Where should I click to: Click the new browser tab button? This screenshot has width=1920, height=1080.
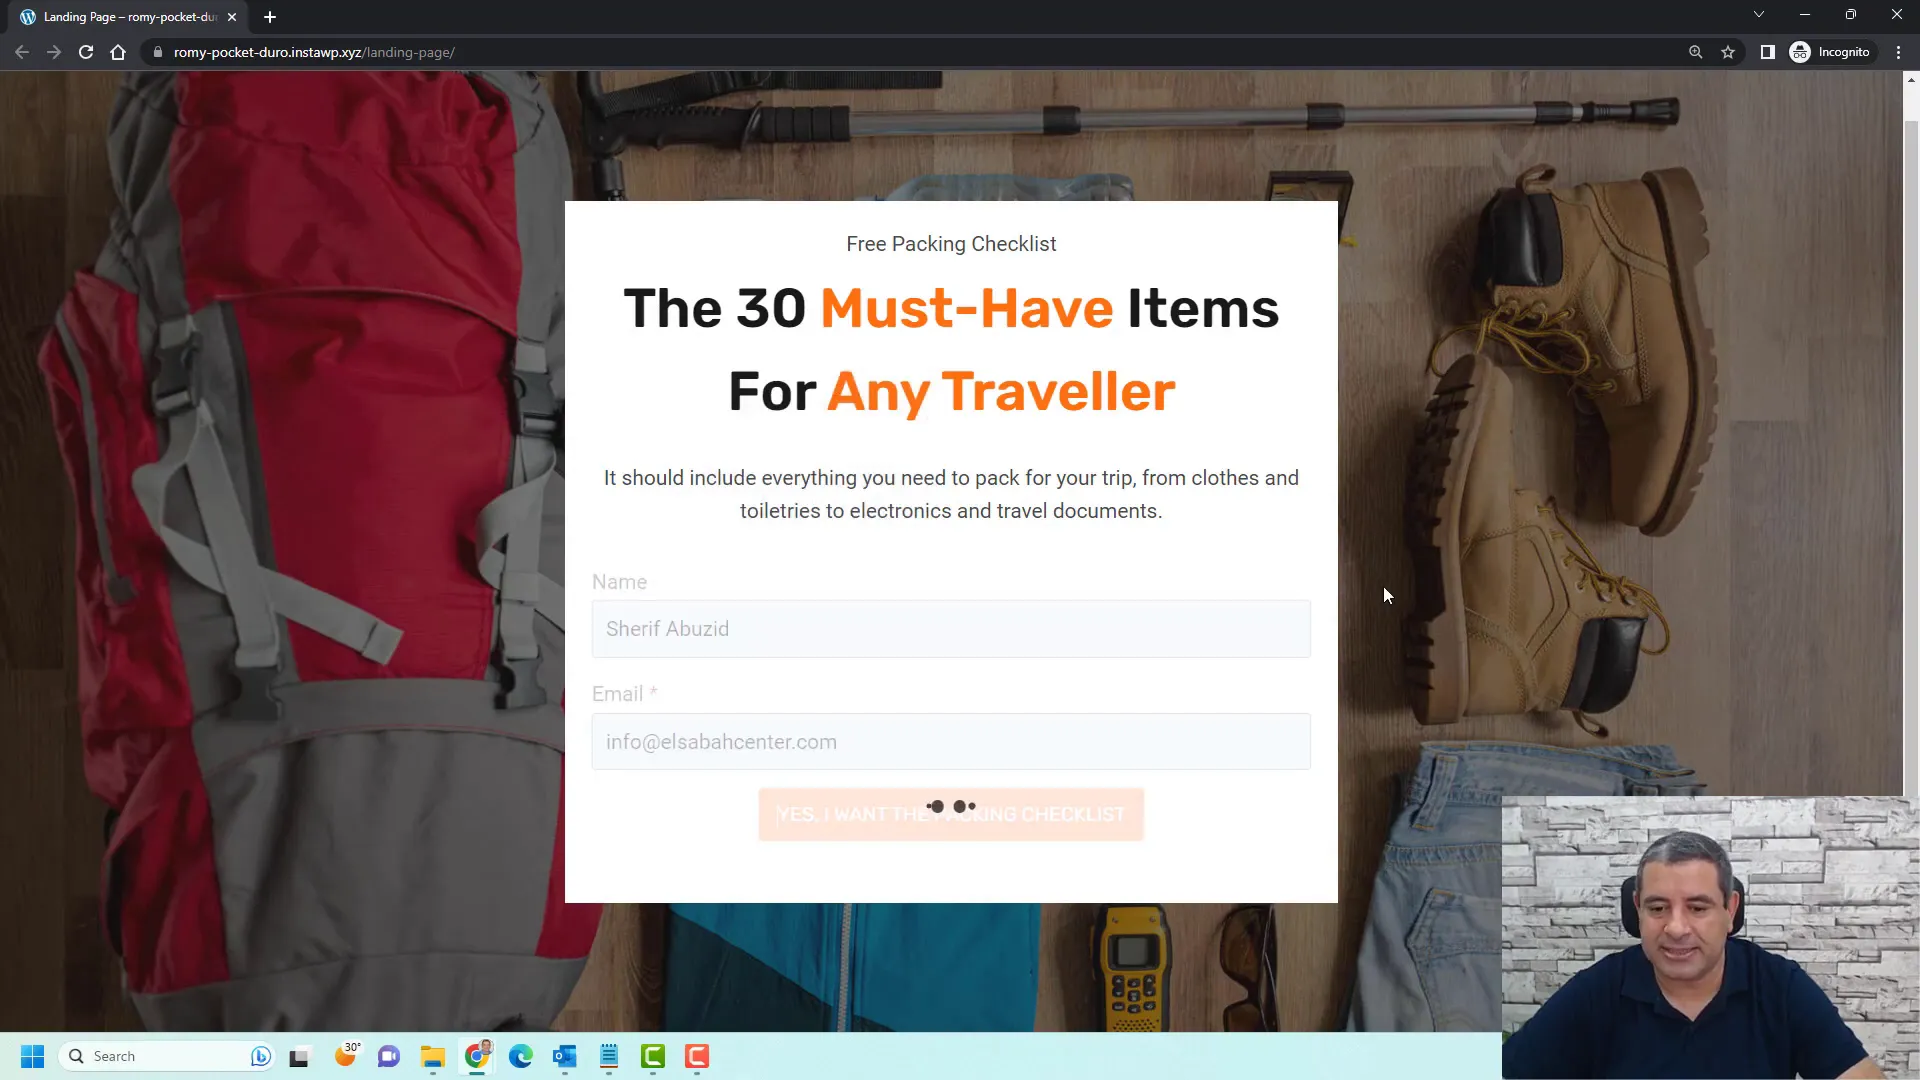[269, 17]
